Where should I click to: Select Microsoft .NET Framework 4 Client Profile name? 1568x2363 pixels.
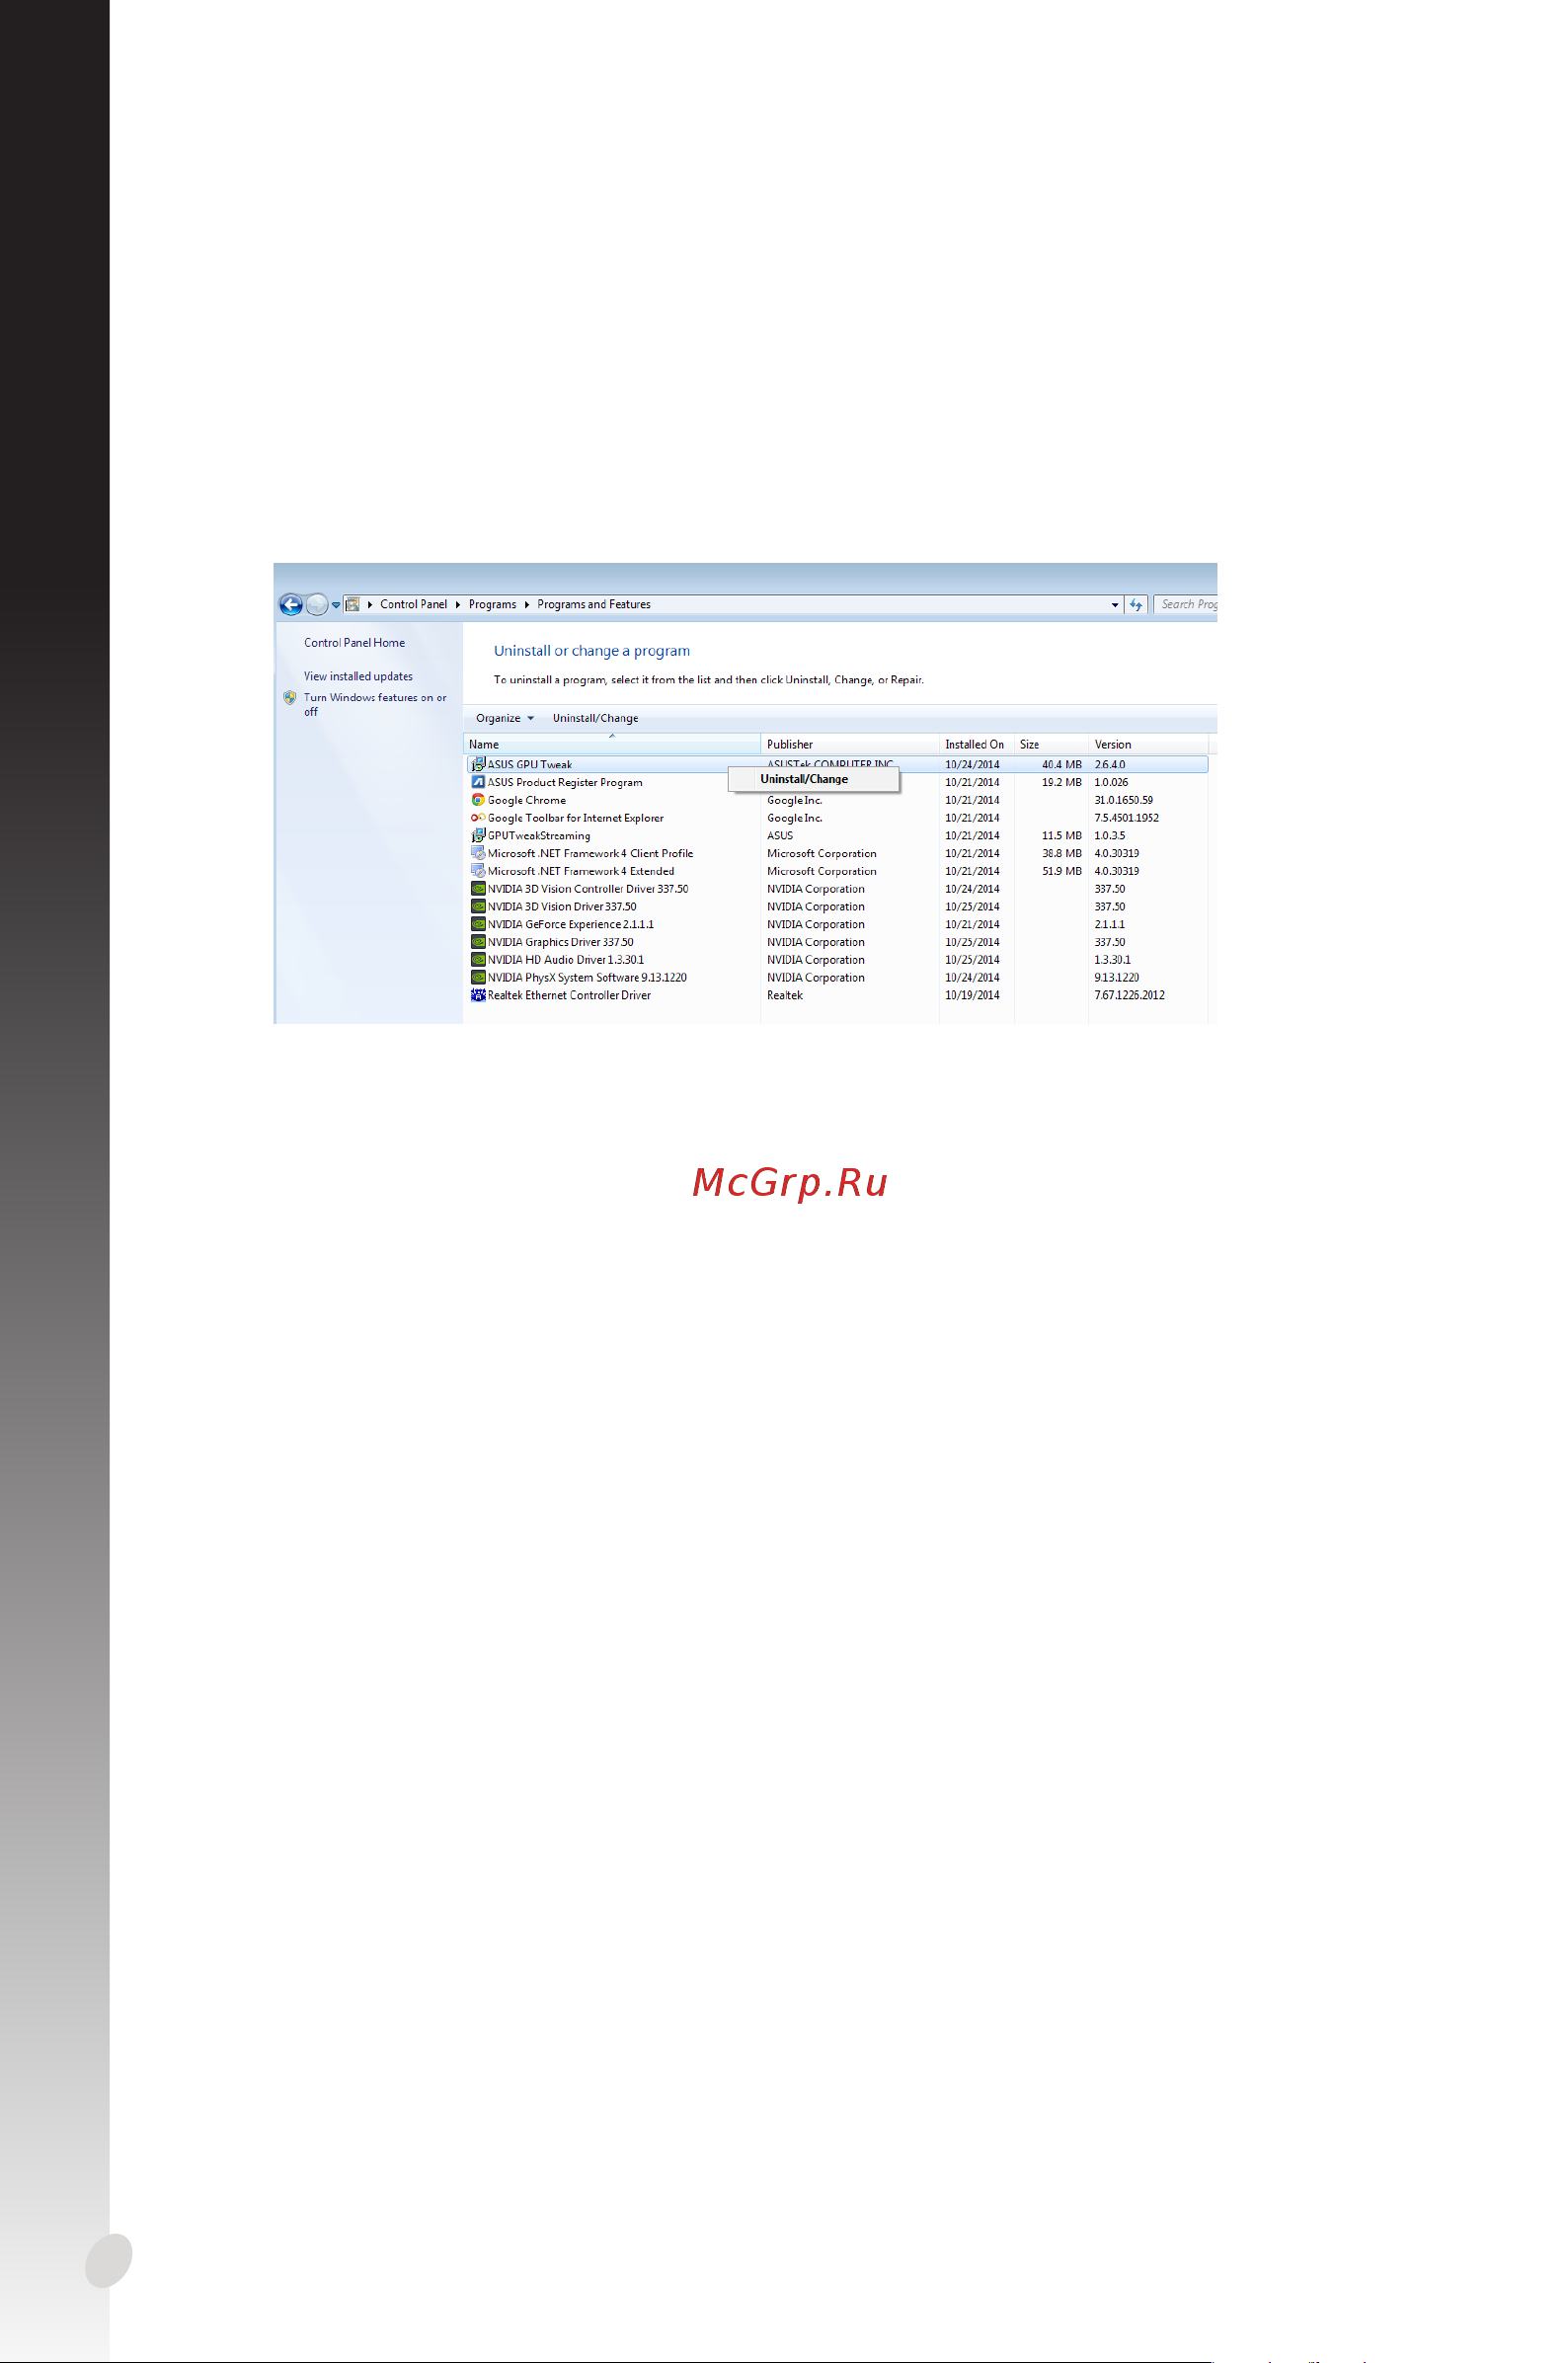(x=590, y=853)
